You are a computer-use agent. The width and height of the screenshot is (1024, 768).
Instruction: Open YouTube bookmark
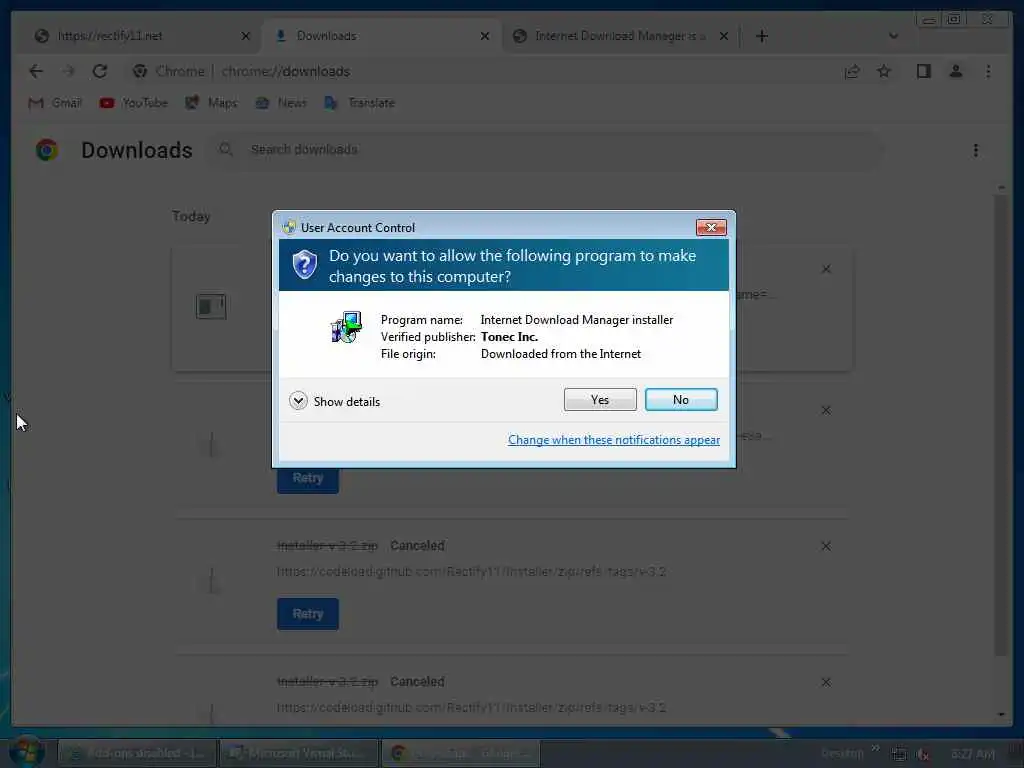tap(134, 103)
